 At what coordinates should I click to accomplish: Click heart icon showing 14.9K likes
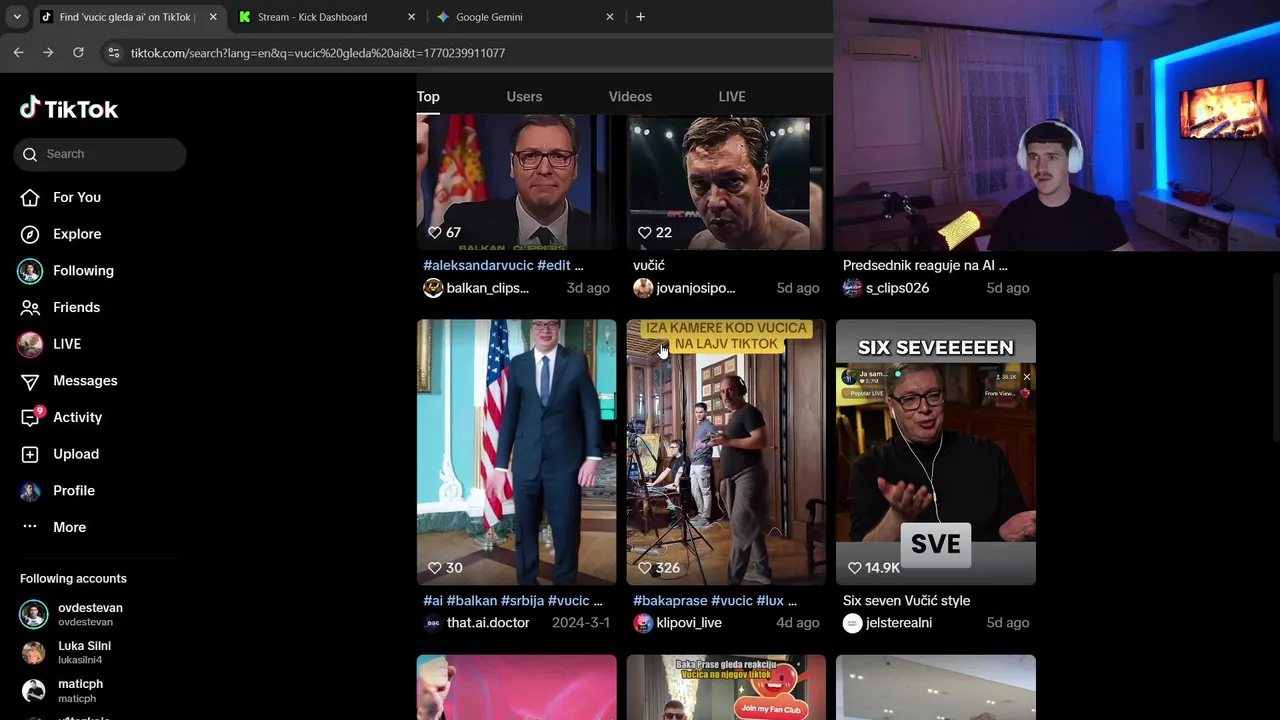[x=855, y=567]
